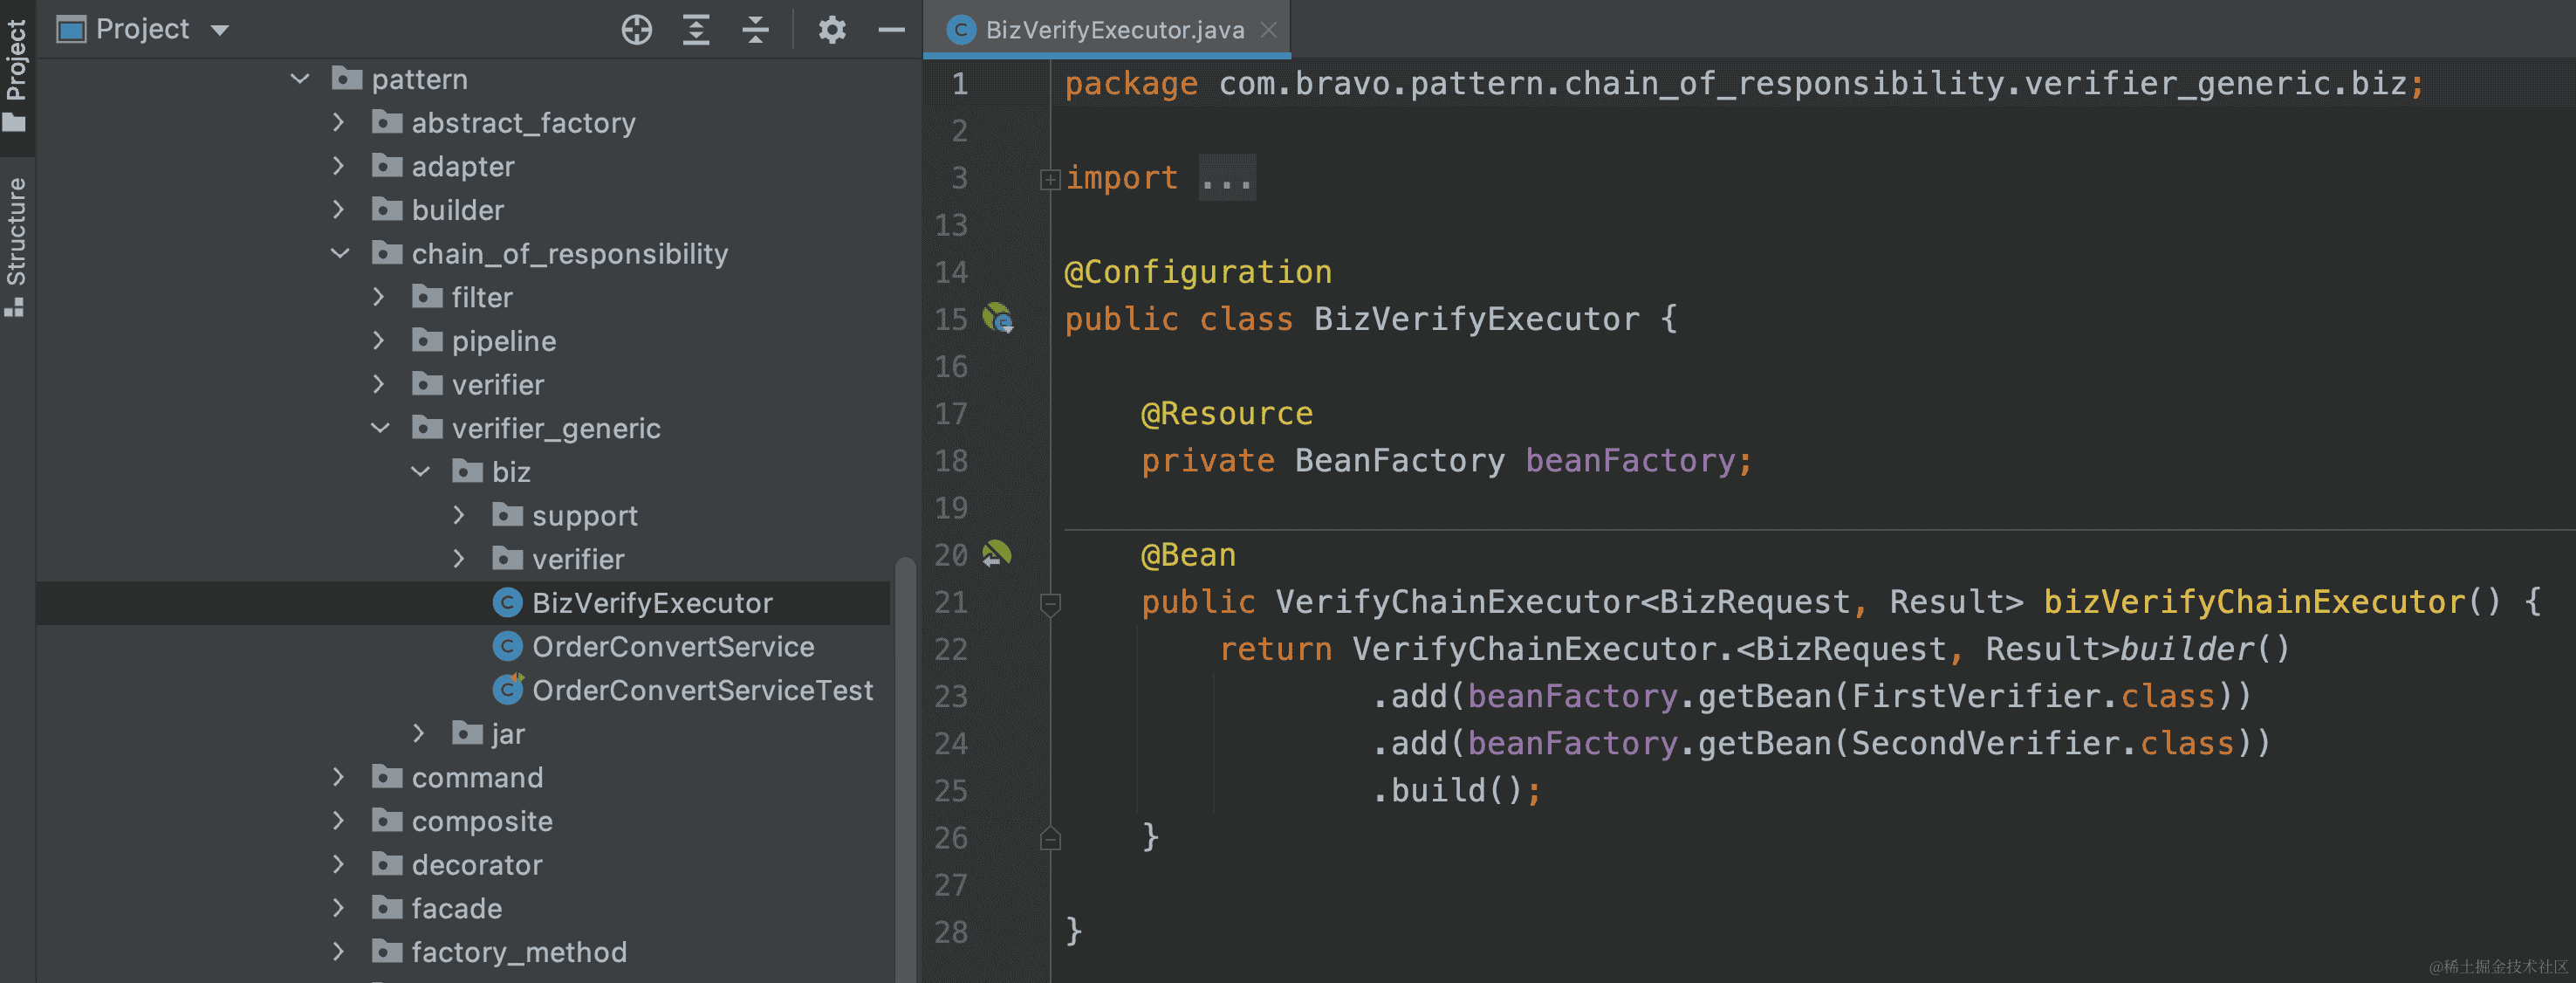Click the @Resource annotation

tap(1227, 413)
